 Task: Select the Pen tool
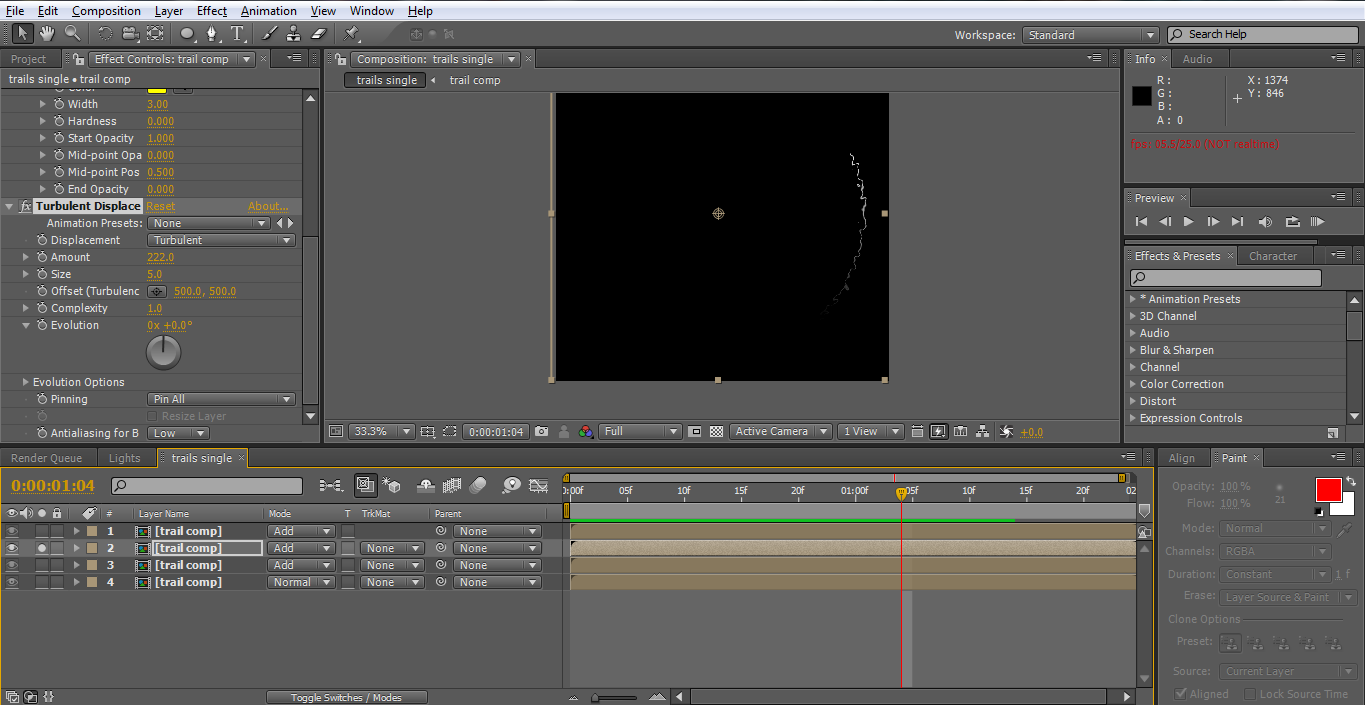pos(212,33)
